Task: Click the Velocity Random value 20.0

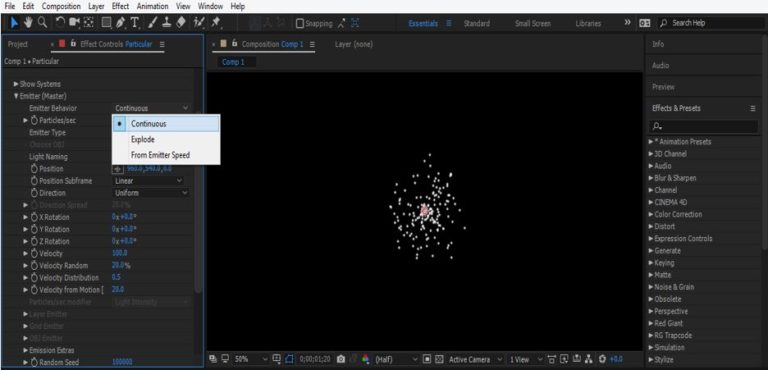Action: 118,266
